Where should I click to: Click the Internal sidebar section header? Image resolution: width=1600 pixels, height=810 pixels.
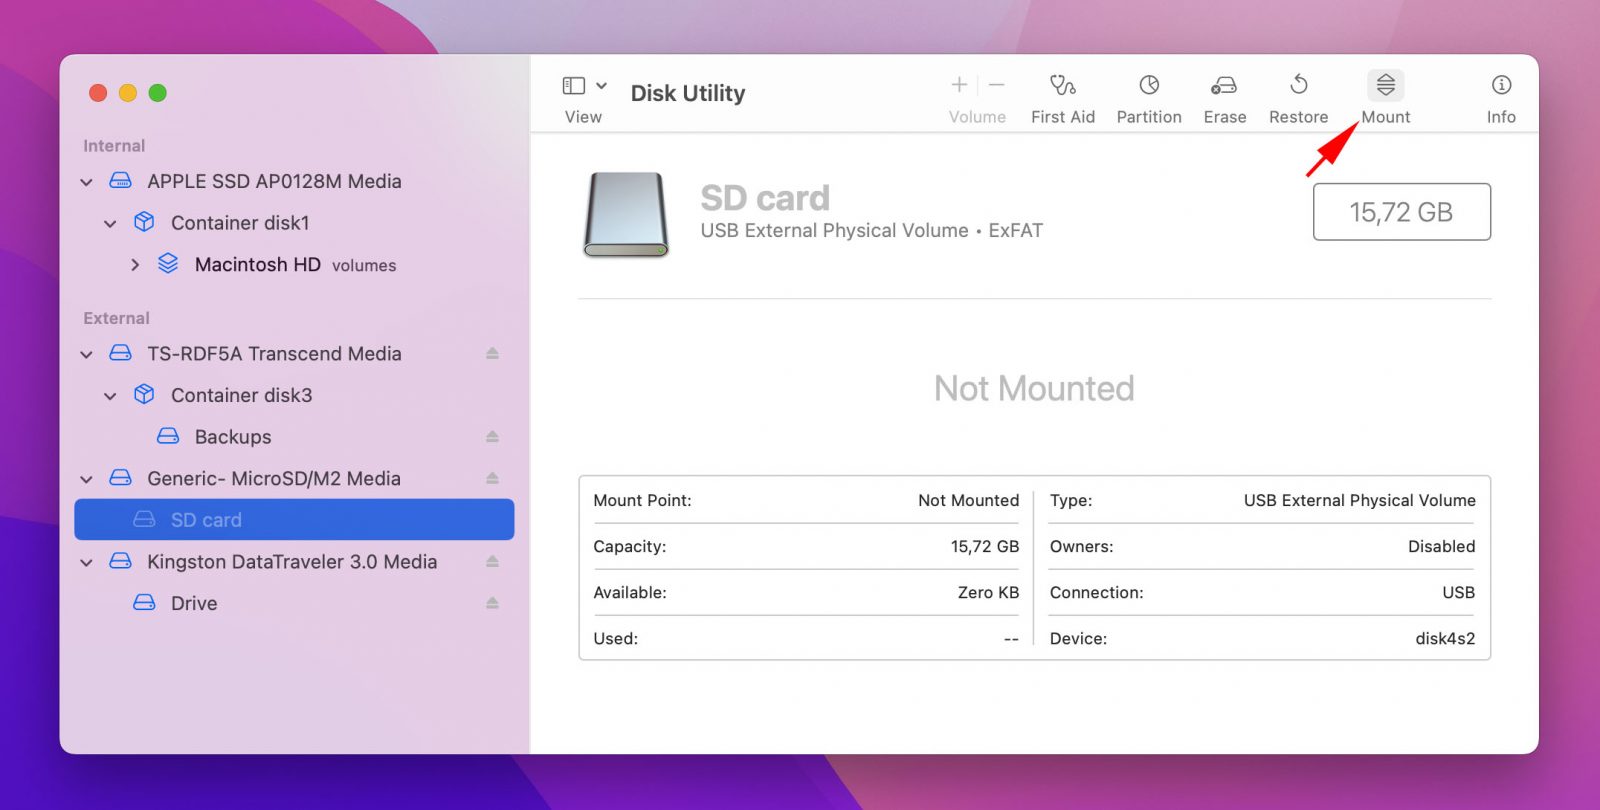(114, 146)
